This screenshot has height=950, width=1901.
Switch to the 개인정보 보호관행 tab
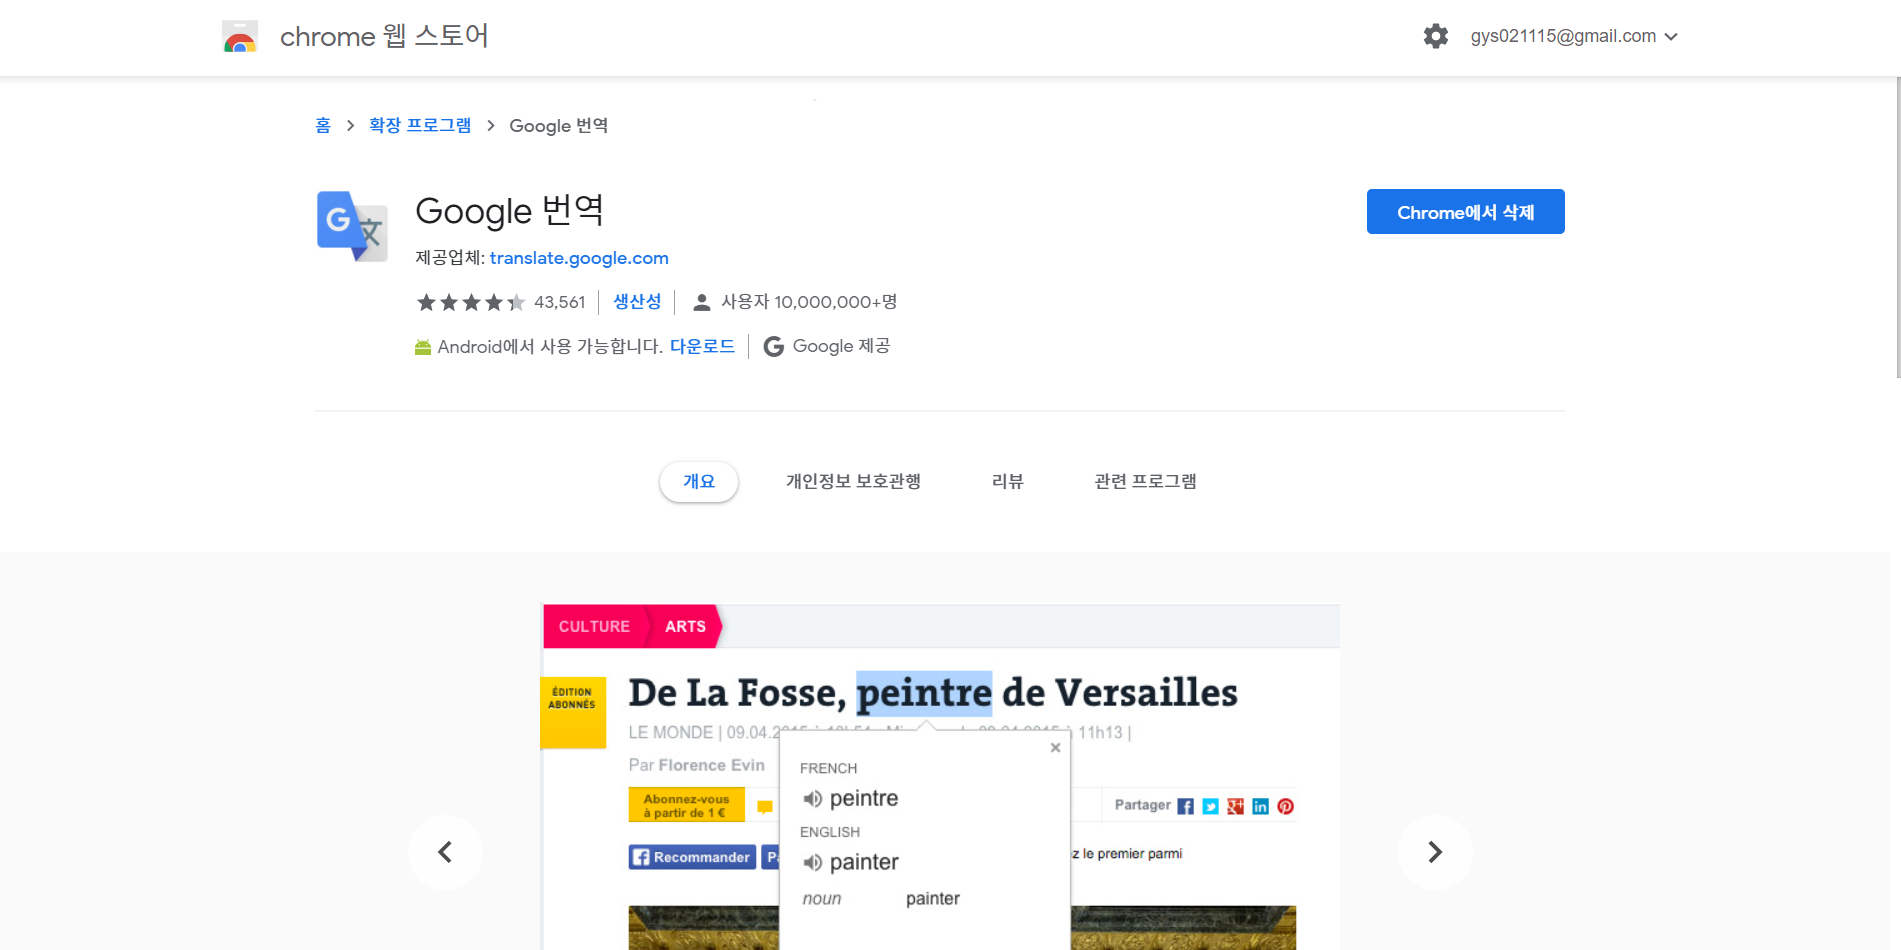pos(853,482)
